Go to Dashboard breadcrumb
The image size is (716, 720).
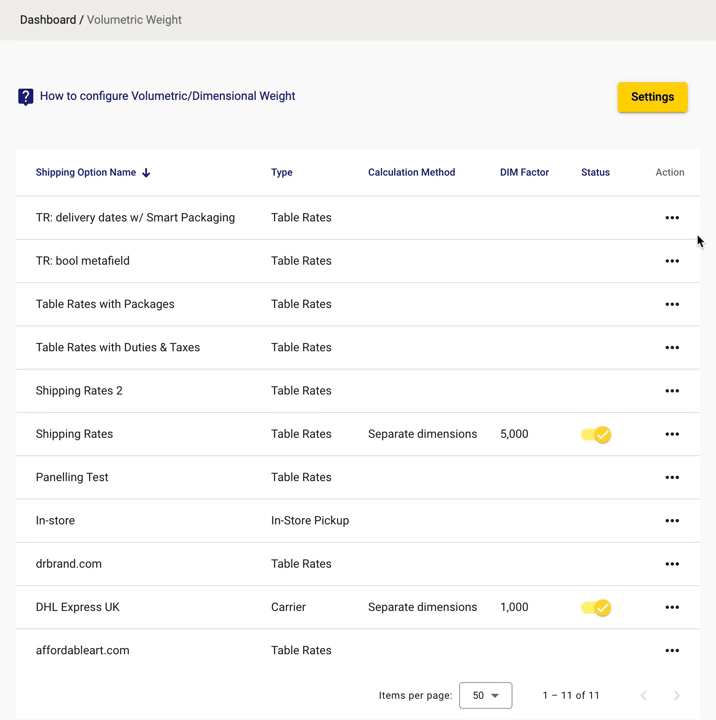(48, 20)
